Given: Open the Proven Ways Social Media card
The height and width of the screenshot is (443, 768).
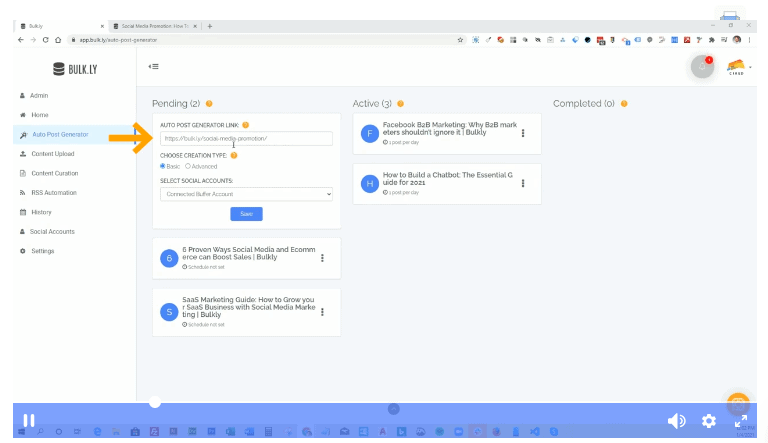Looking at the screenshot, I should [x=246, y=258].
